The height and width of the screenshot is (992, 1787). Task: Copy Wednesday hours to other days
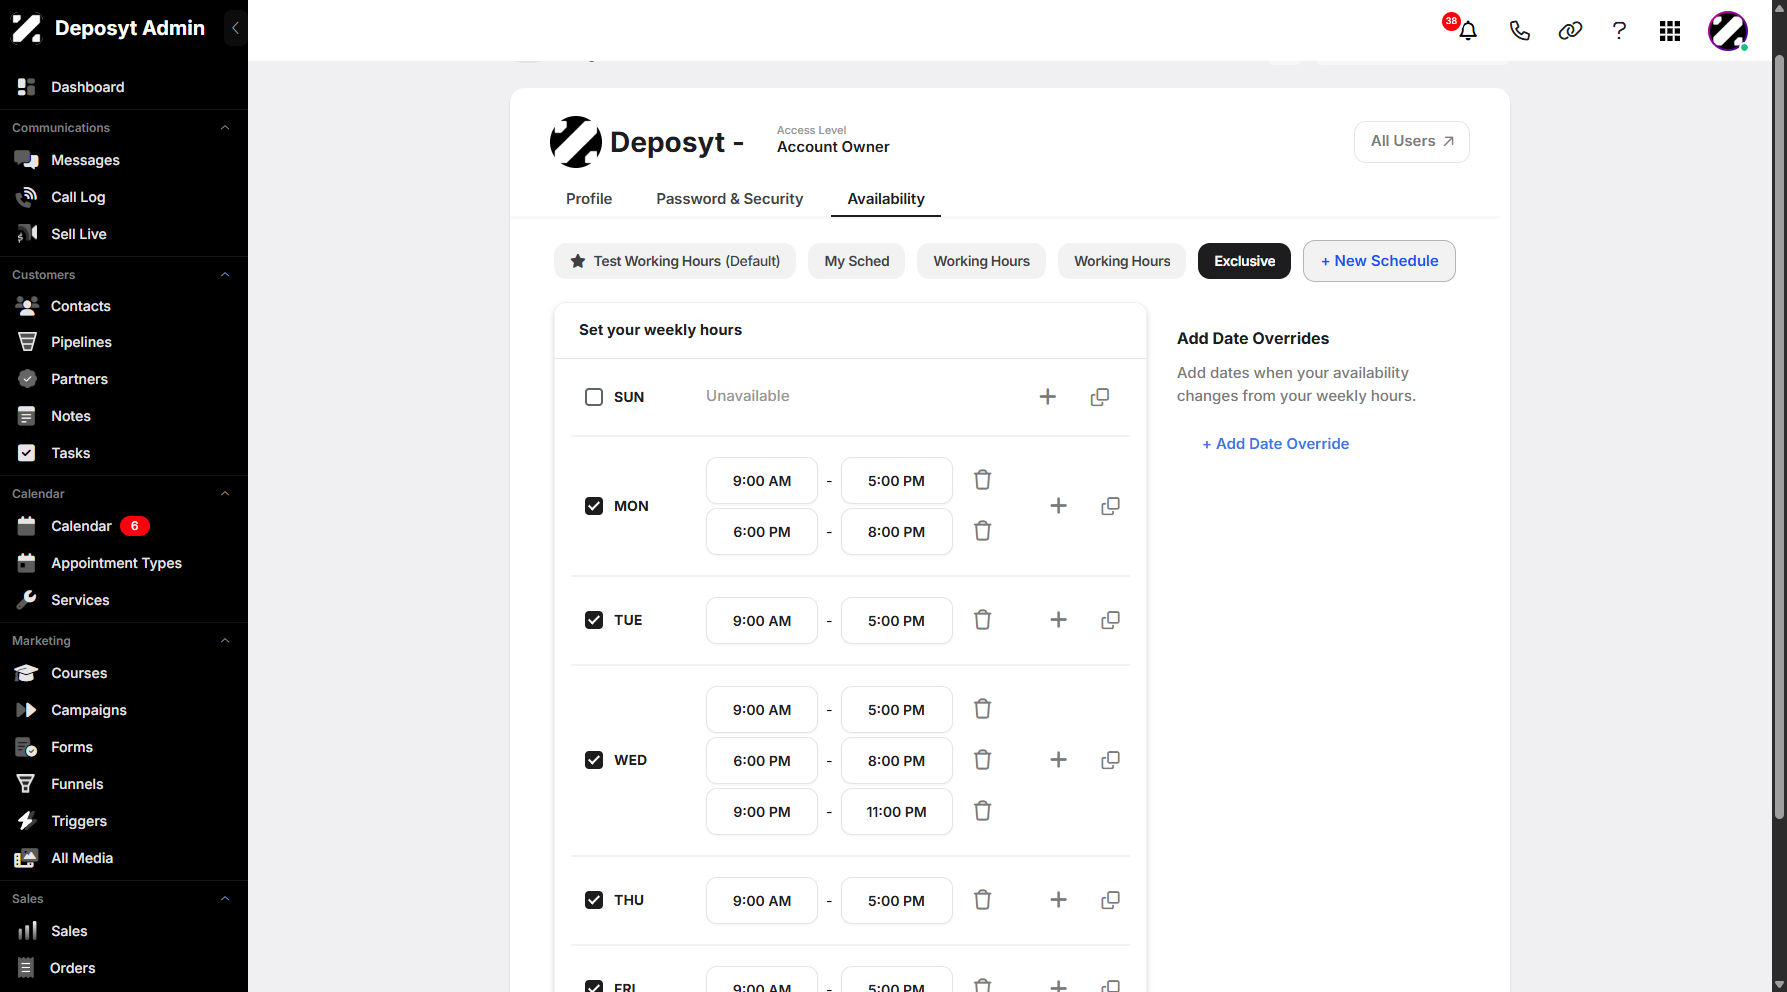tap(1110, 760)
